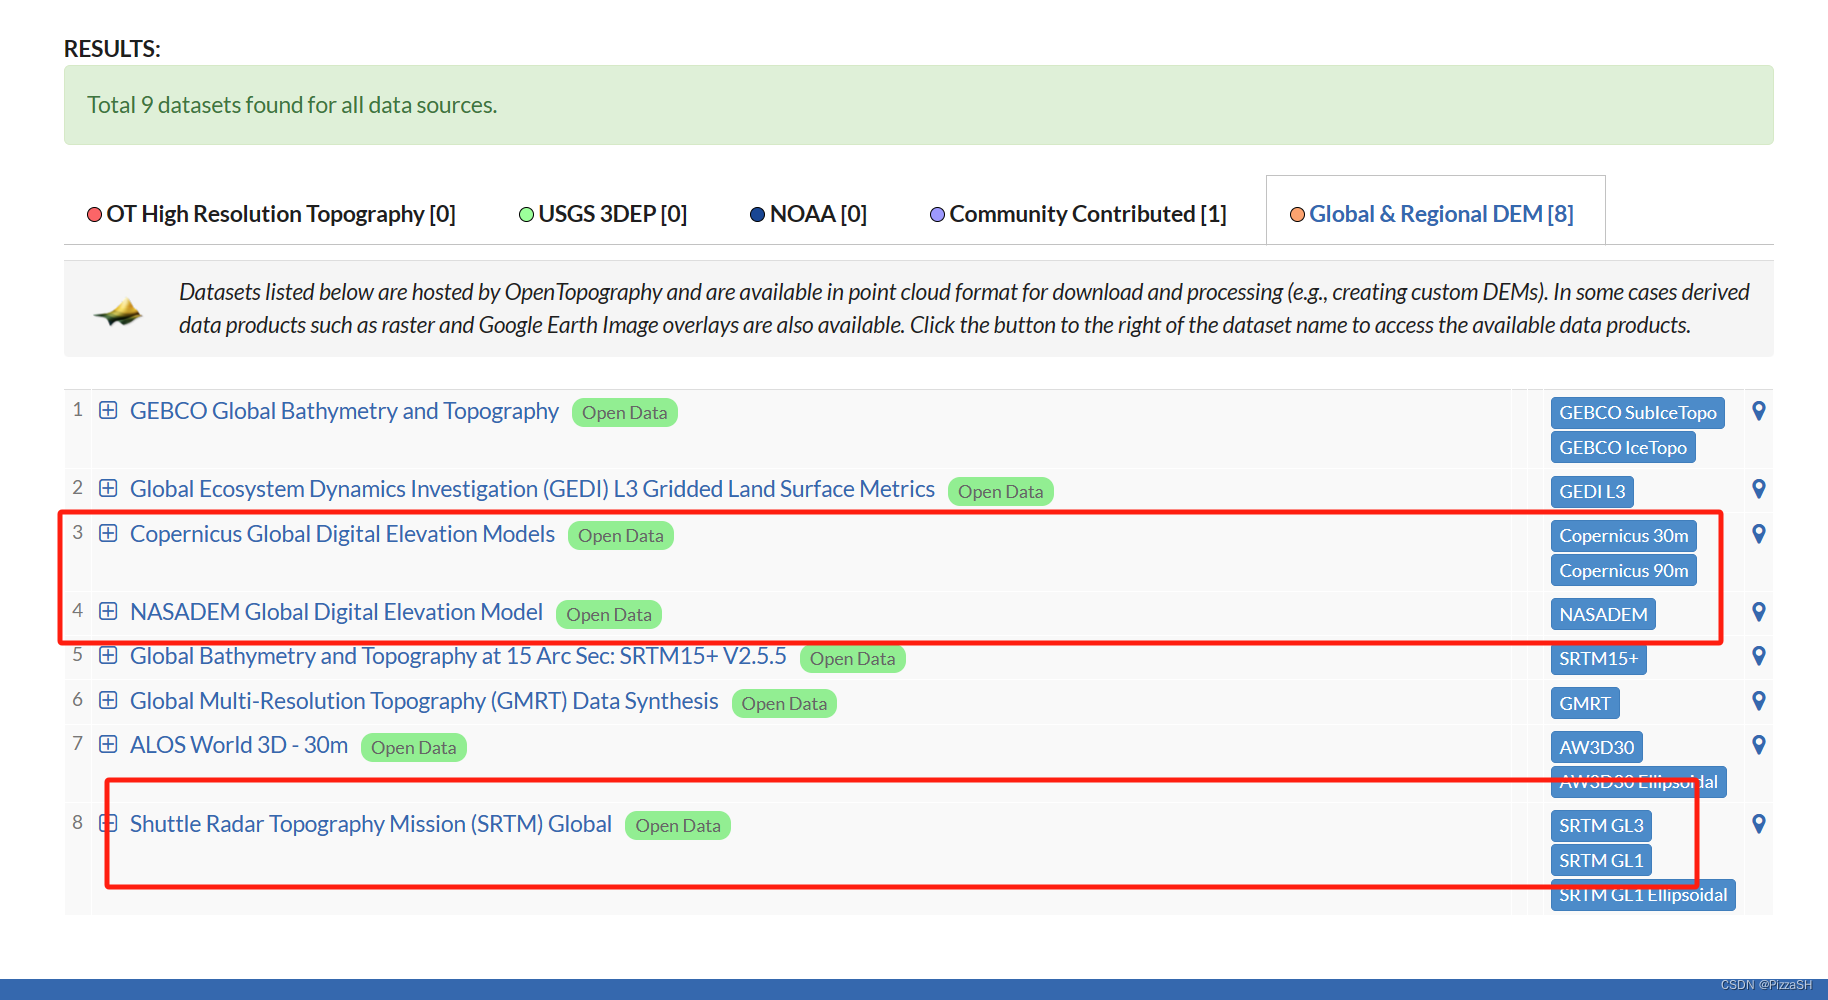Image resolution: width=1828 pixels, height=1000 pixels.
Task: Click the map marker for Copernicus DEM
Action: [1759, 534]
